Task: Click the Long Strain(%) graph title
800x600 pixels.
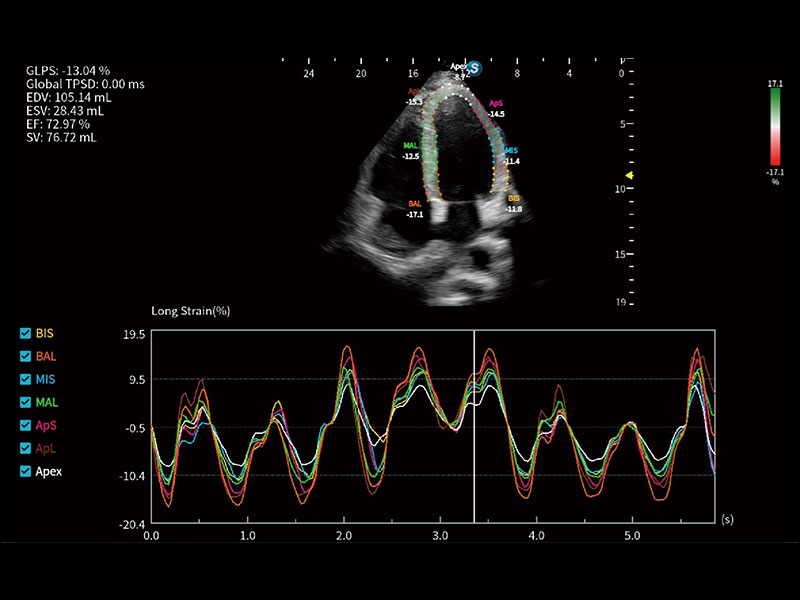Action: click(x=191, y=311)
